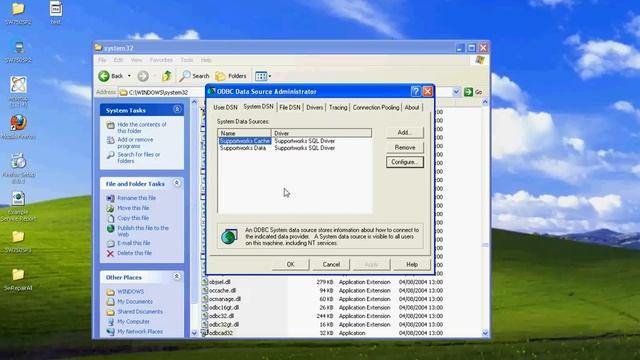Click the Name column header
The height and width of the screenshot is (360, 640).
tap(244, 133)
